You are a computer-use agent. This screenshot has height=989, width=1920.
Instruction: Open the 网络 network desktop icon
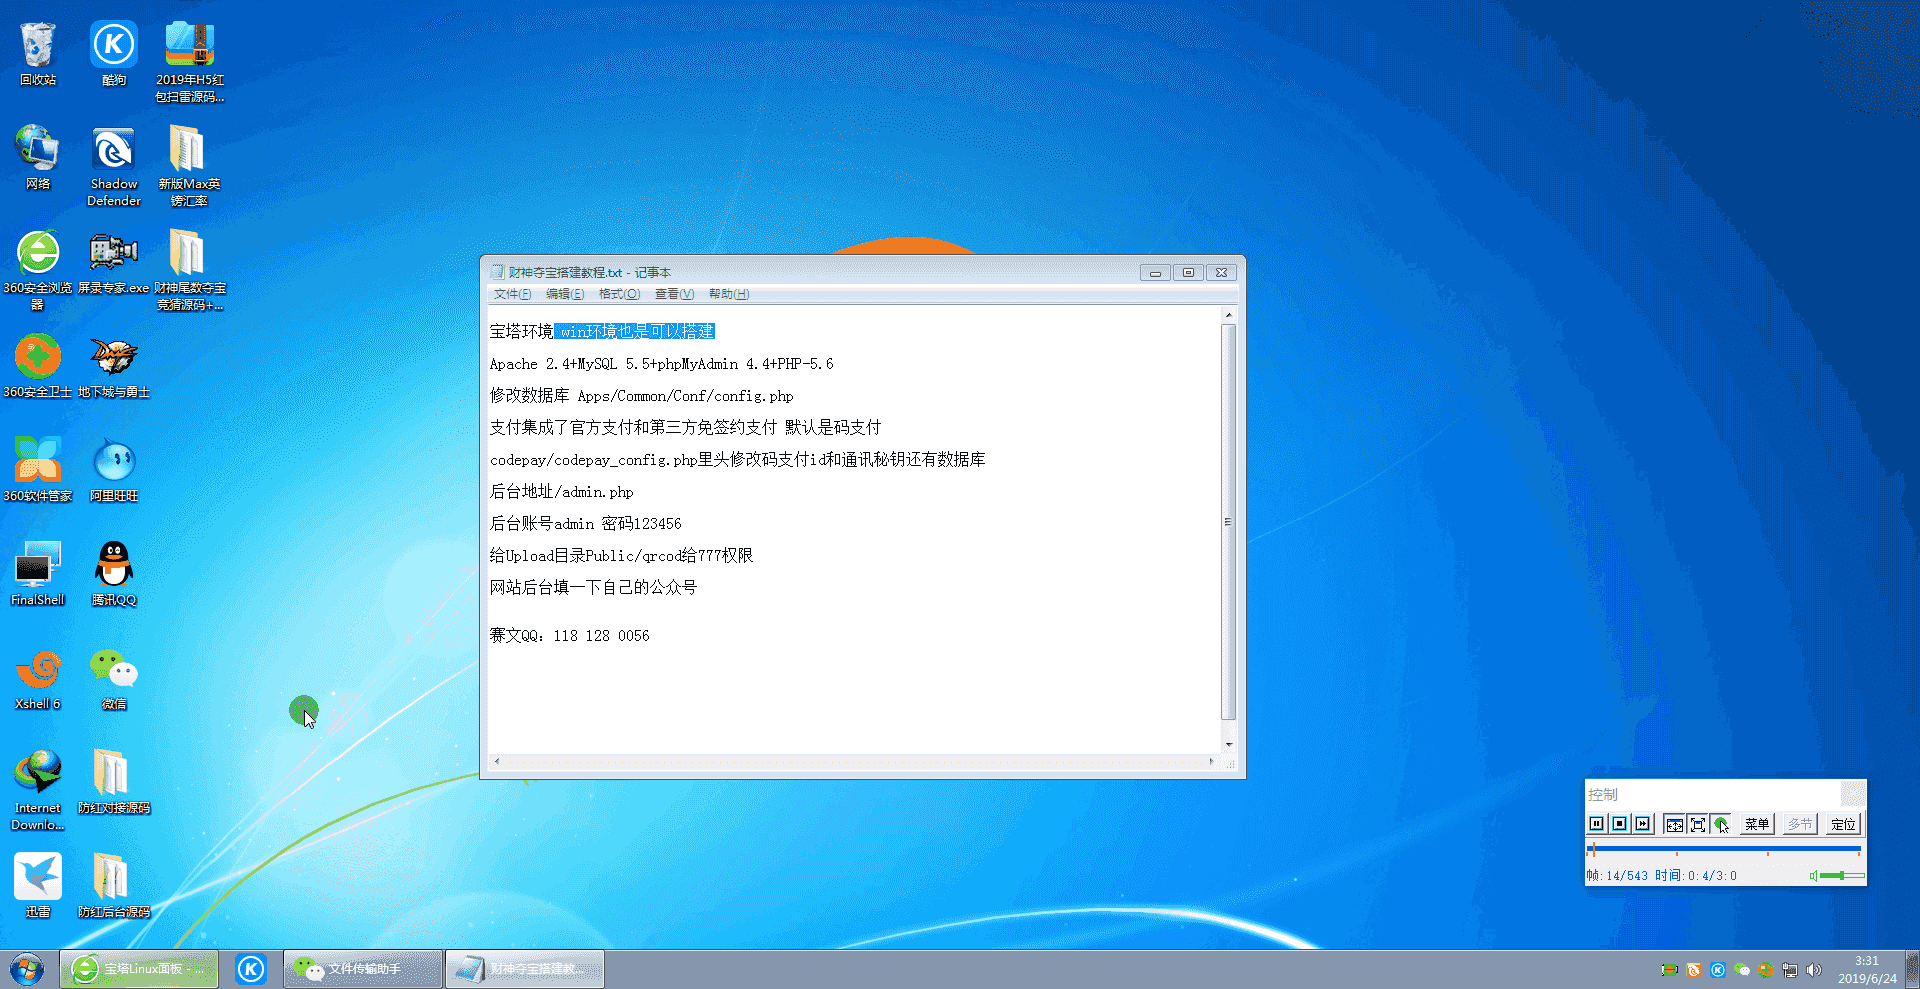38,157
